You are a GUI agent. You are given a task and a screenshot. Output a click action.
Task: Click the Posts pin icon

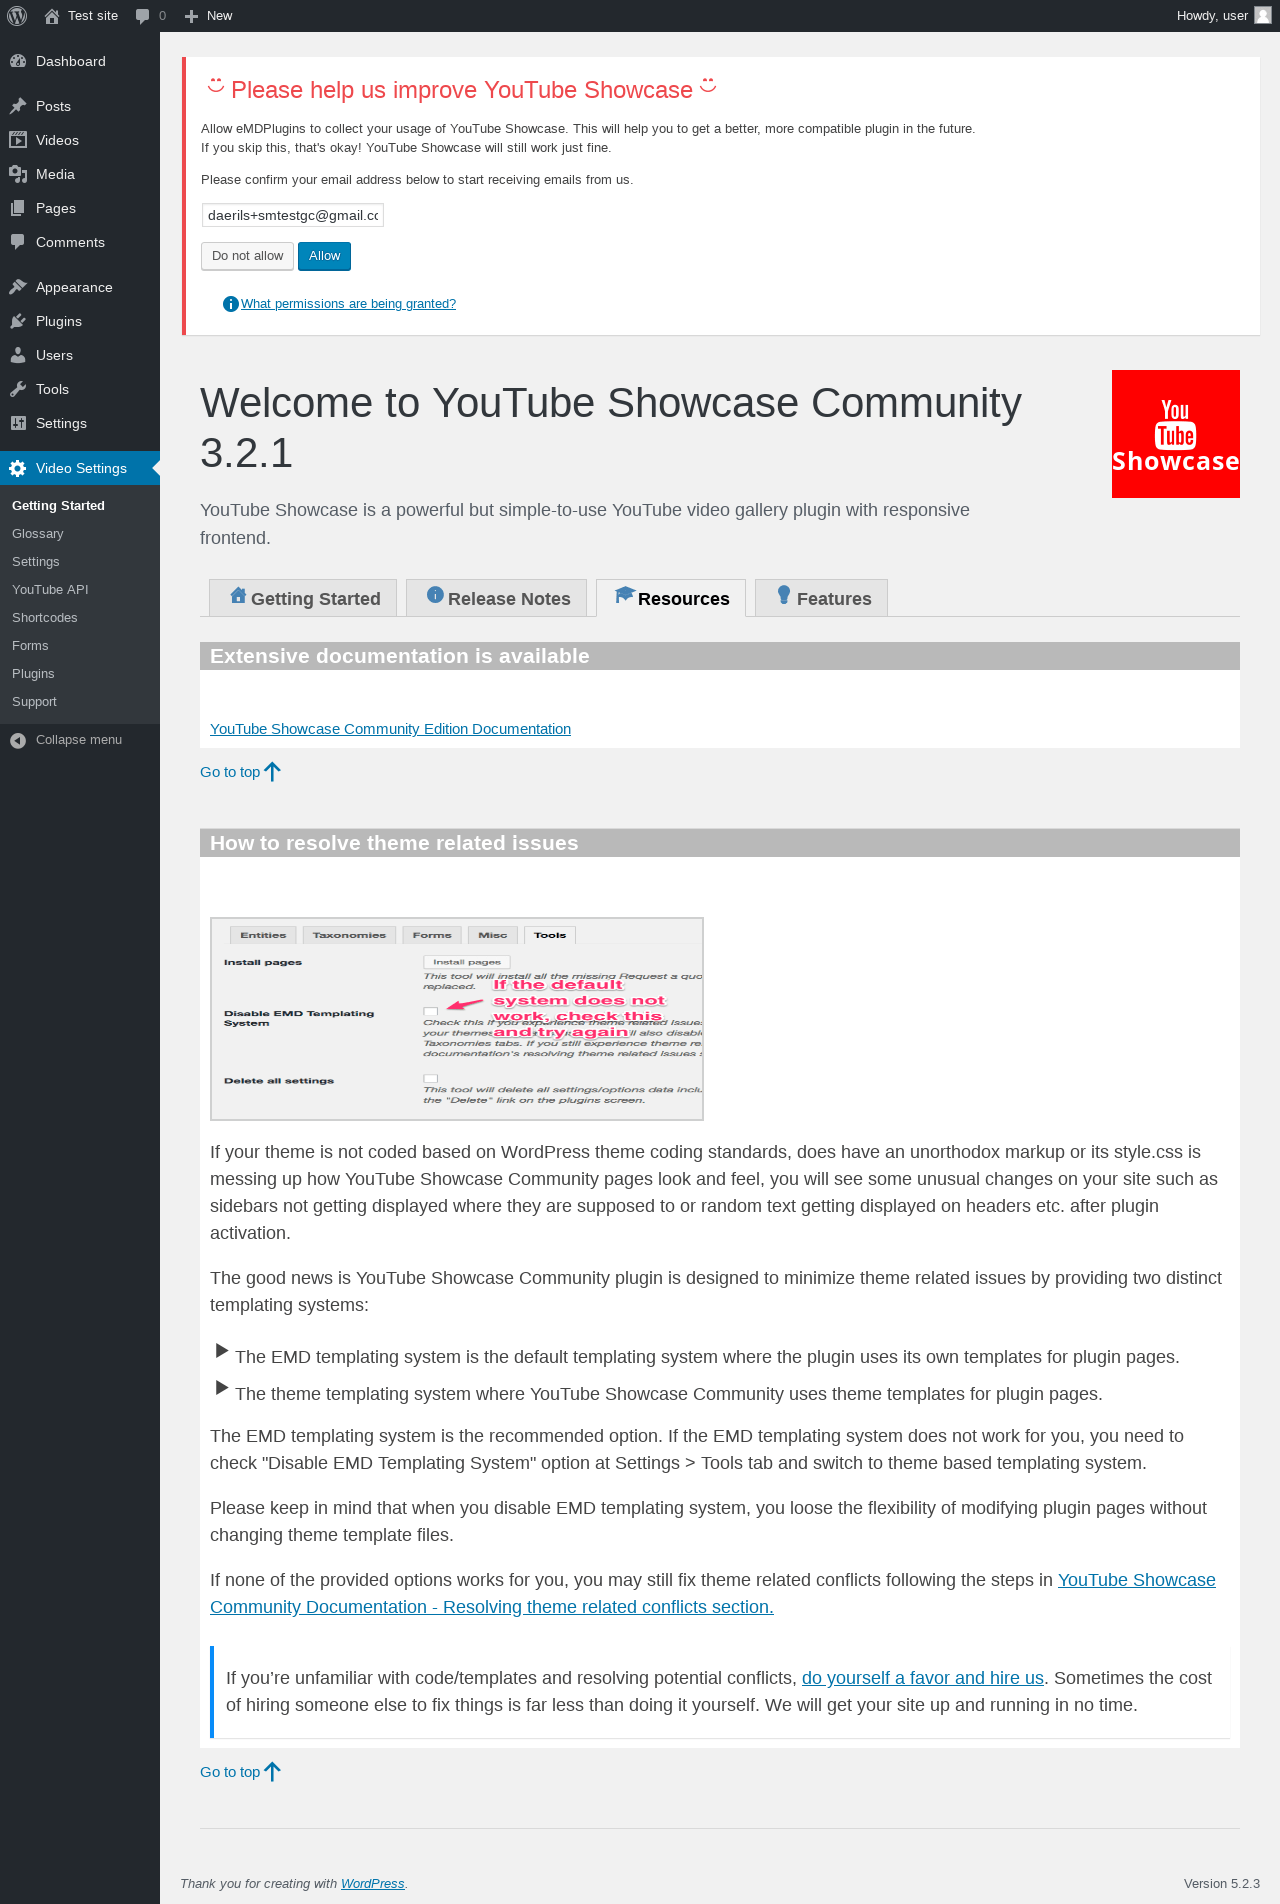tap(18, 106)
